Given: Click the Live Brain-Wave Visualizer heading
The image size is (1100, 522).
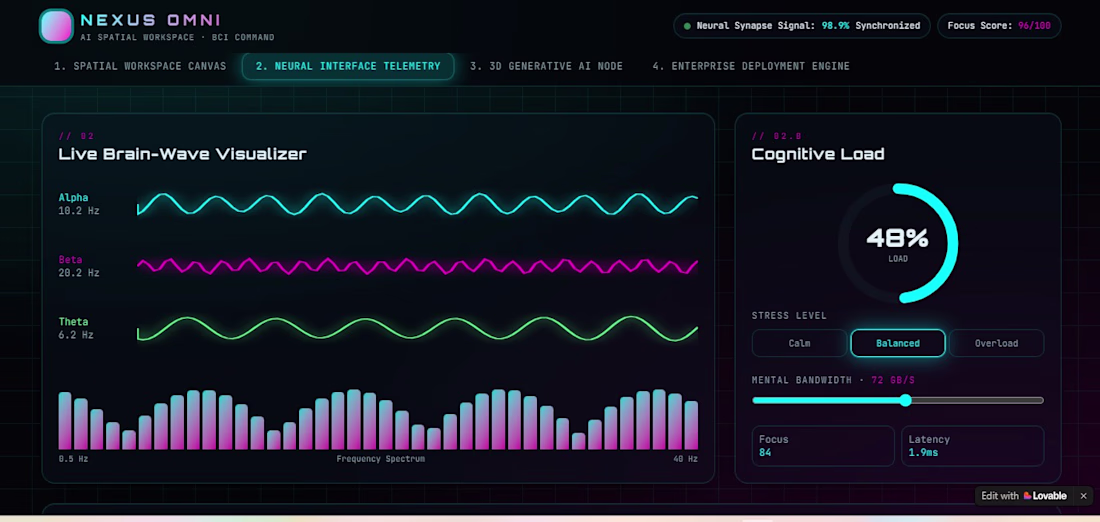Looking at the screenshot, I should pos(182,154).
